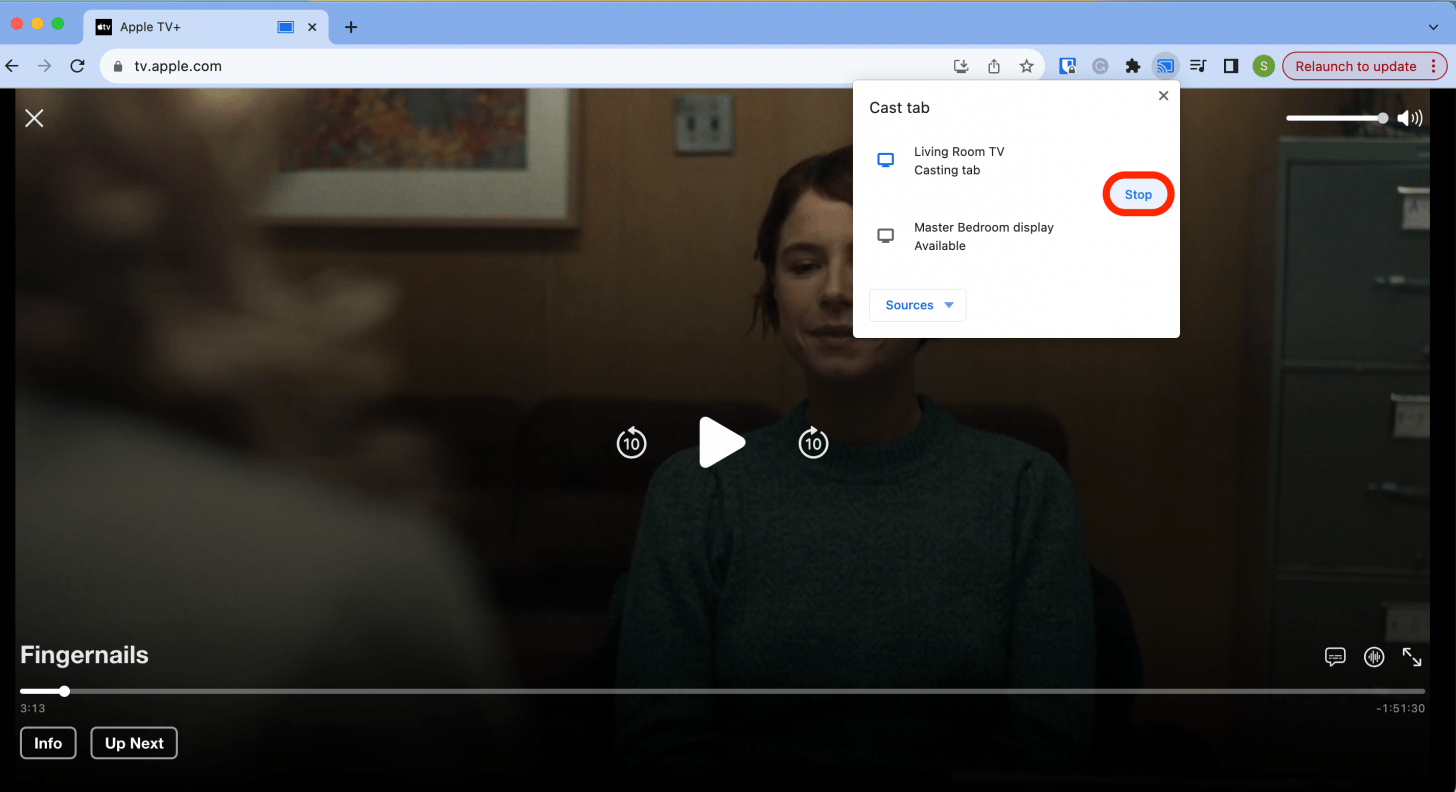Skip forward 10 seconds in the video
Screen dimensions: 1456x792
(813, 442)
